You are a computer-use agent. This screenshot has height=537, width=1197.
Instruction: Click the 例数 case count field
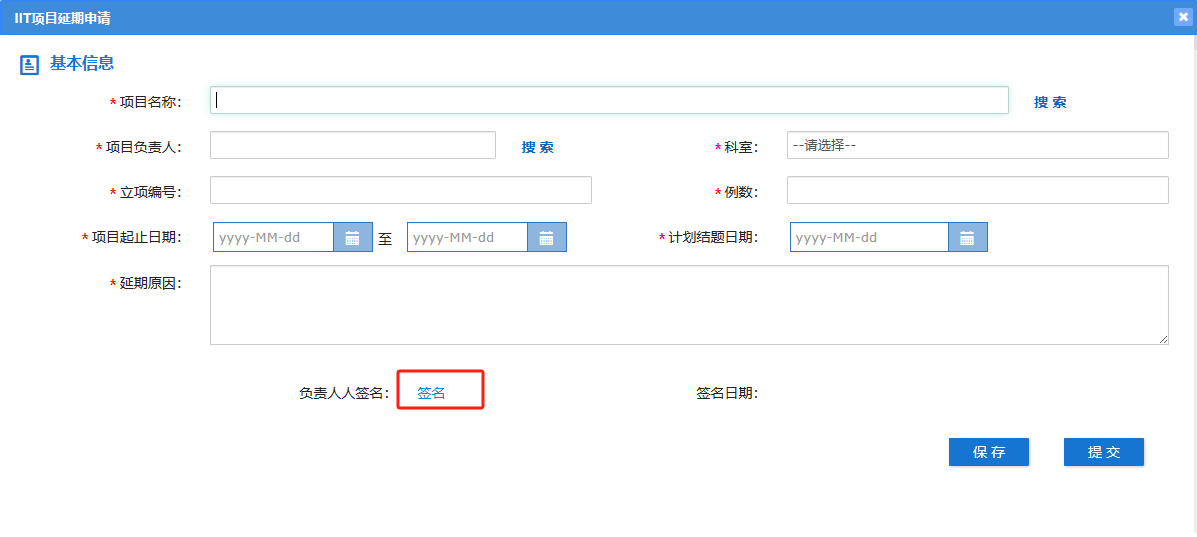977,191
